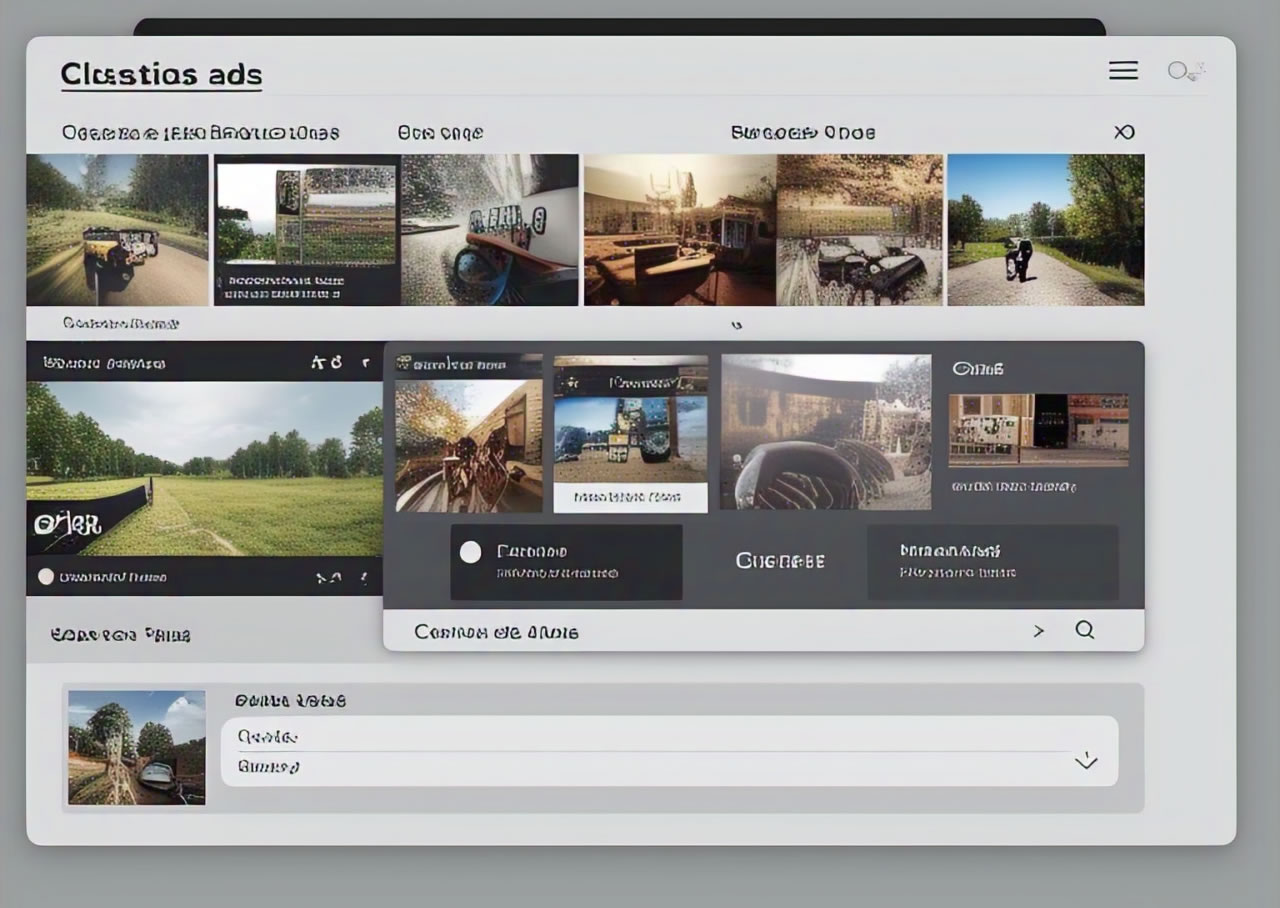Select the warm sunlit room interior thumbnail
This screenshot has width=1280, height=908.
(680, 230)
